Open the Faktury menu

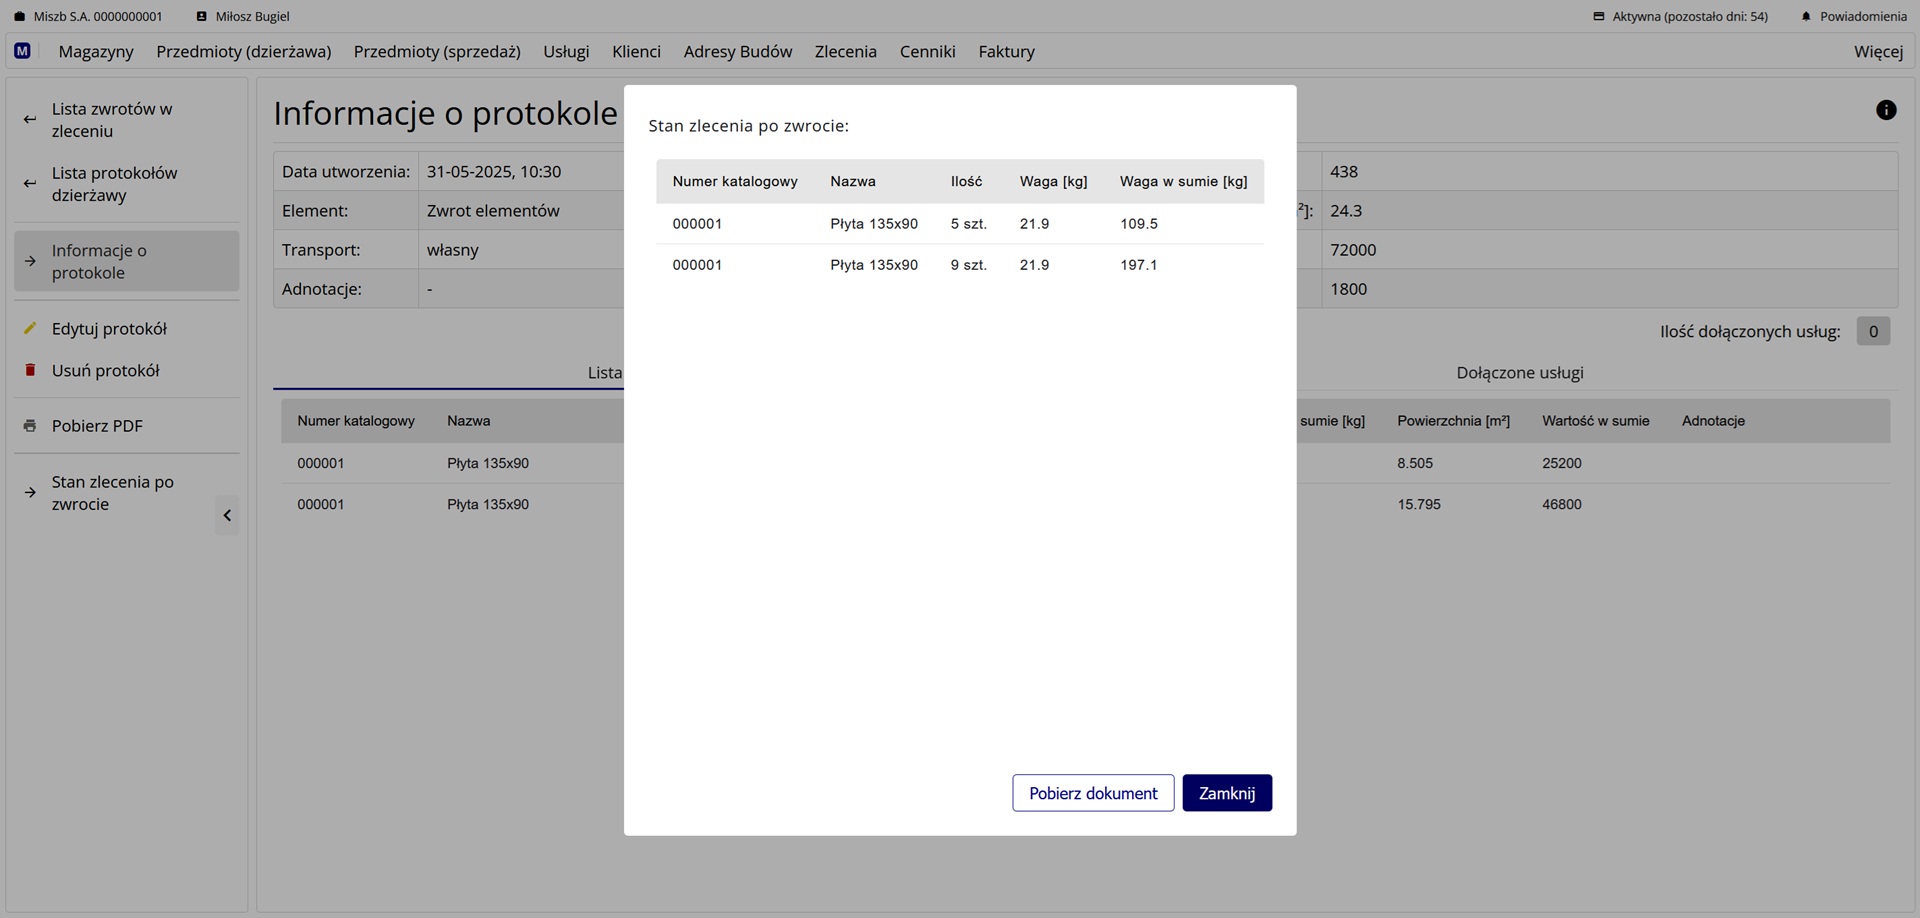tap(1006, 52)
